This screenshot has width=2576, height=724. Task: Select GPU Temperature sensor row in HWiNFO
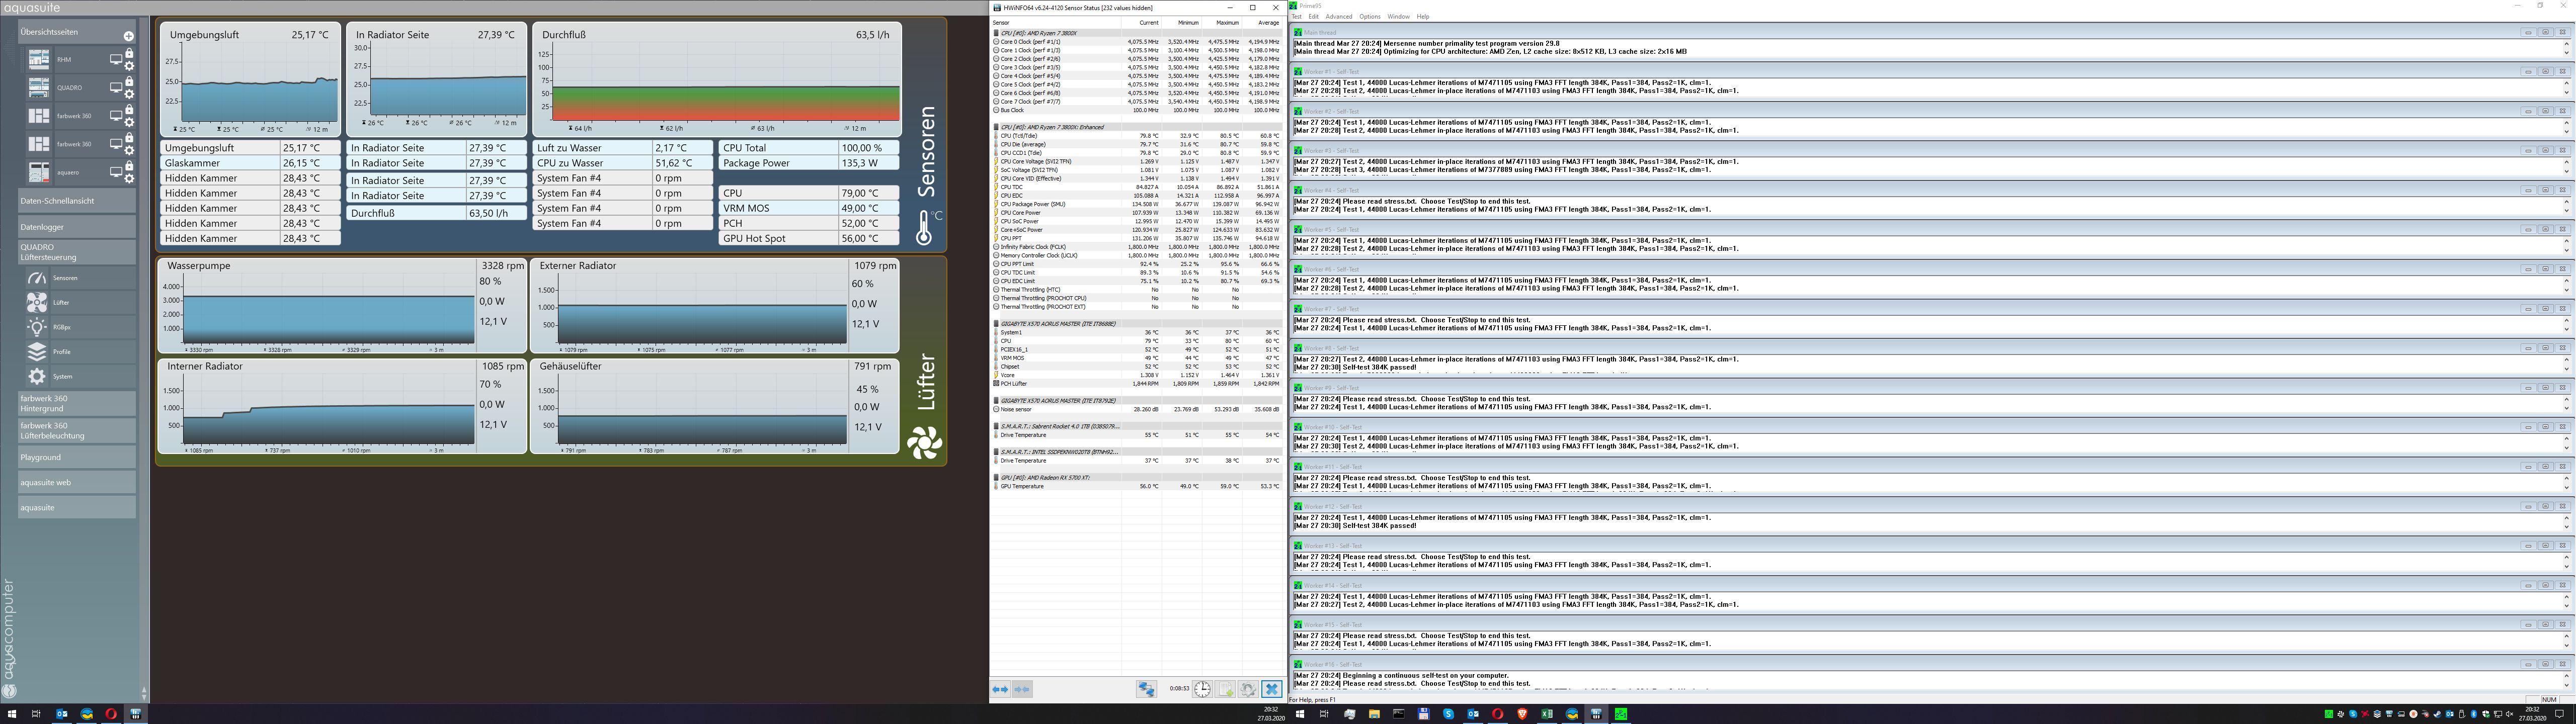1137,486
